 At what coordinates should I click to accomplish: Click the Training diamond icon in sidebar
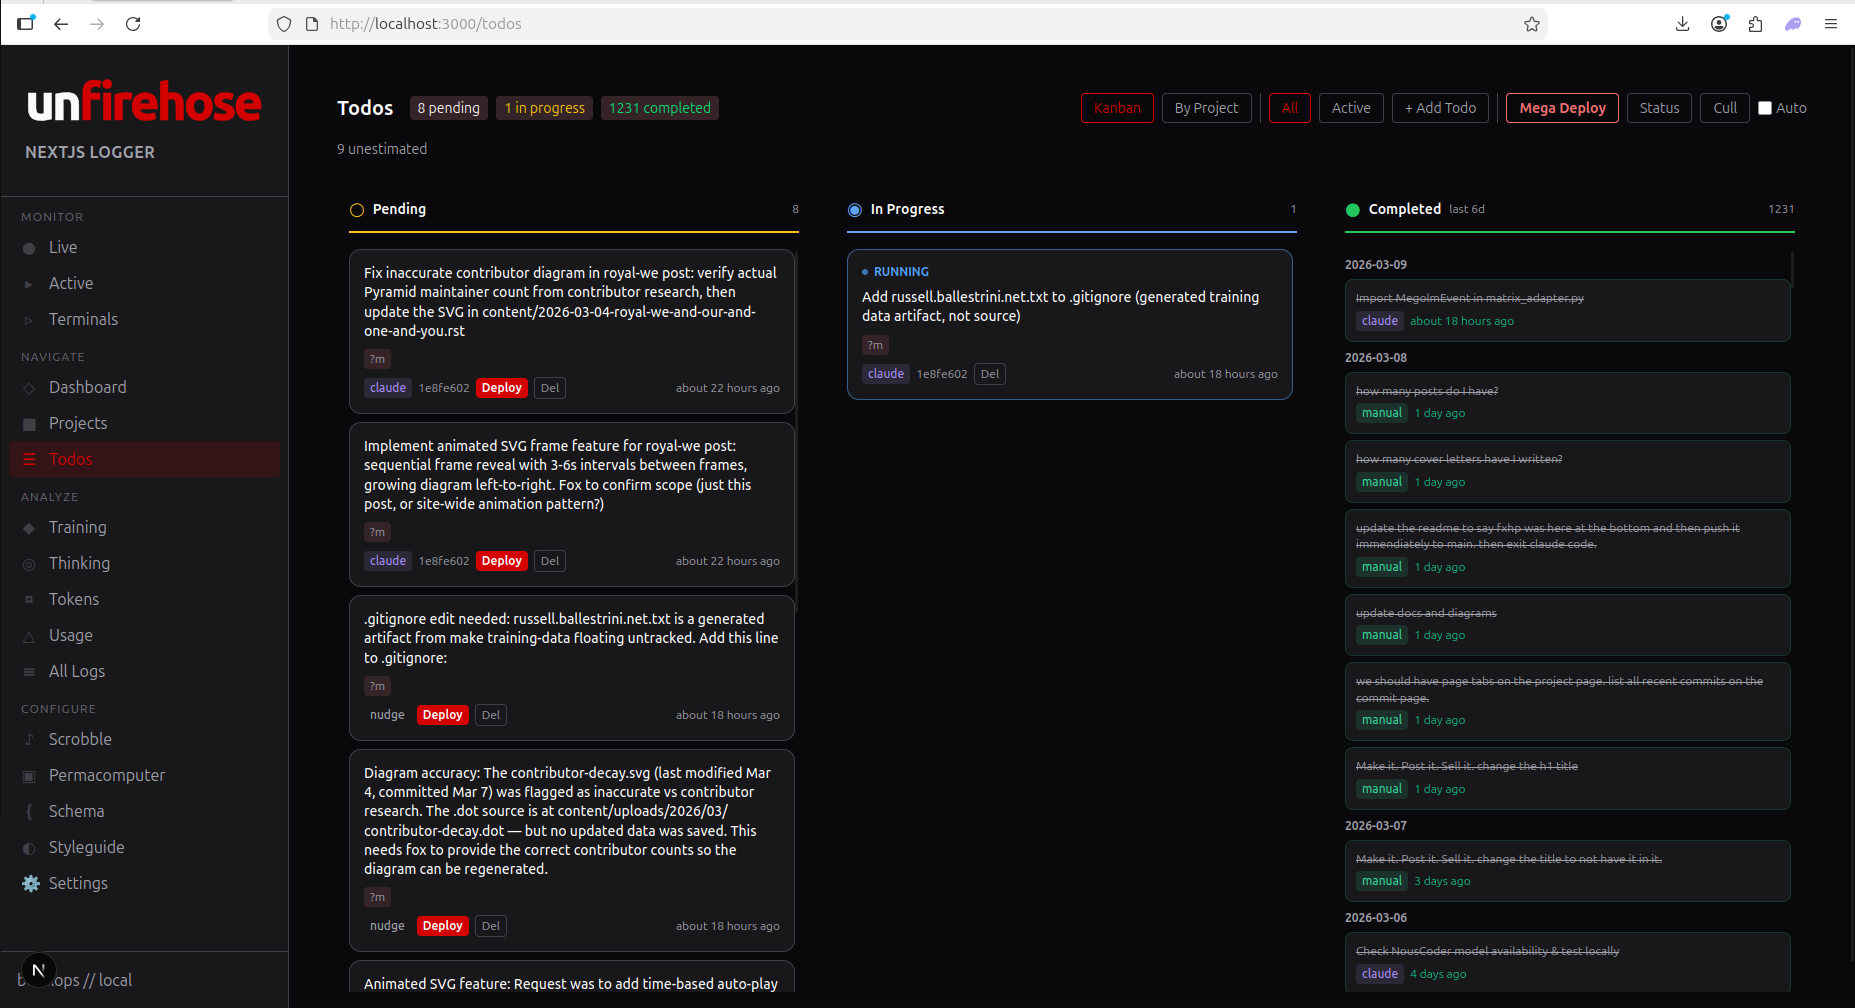[29, 528]
